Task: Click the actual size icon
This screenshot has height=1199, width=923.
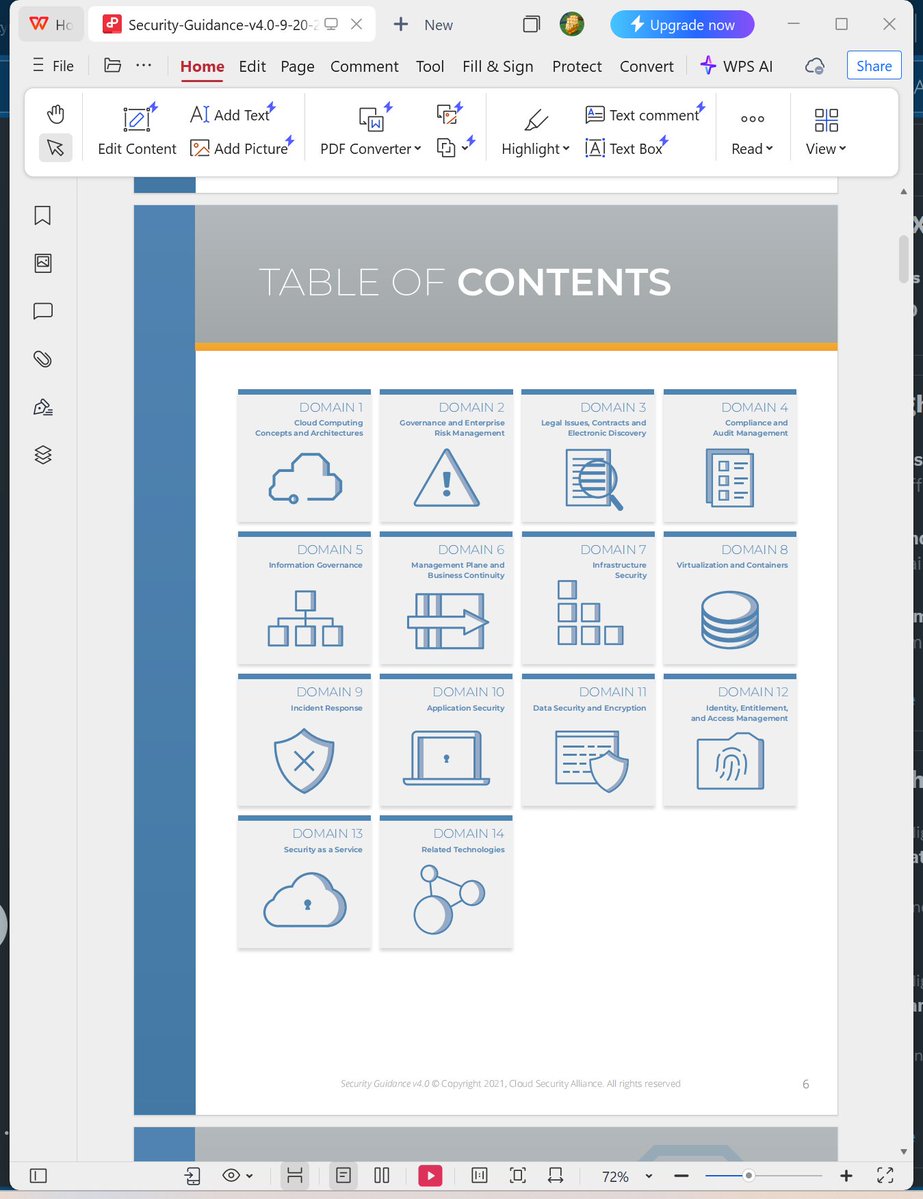Action: tap(479, 1176)
